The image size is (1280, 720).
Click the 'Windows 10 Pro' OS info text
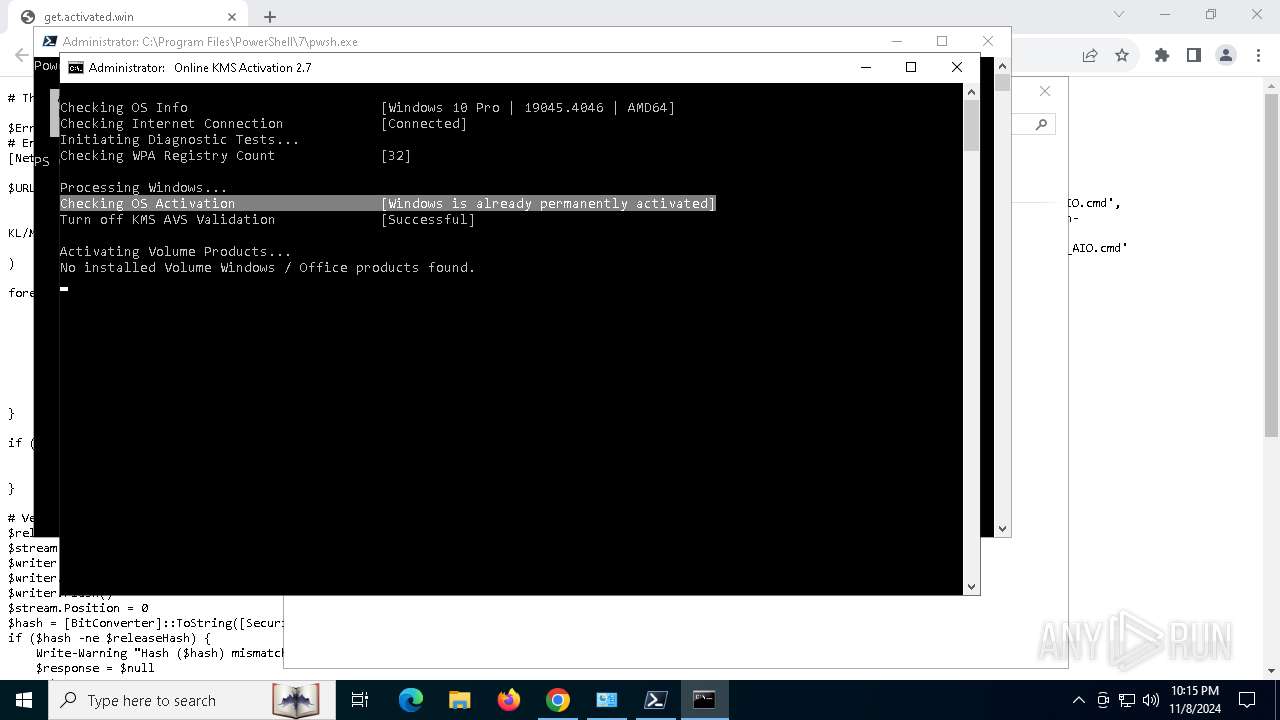click(x=443, y=107)
